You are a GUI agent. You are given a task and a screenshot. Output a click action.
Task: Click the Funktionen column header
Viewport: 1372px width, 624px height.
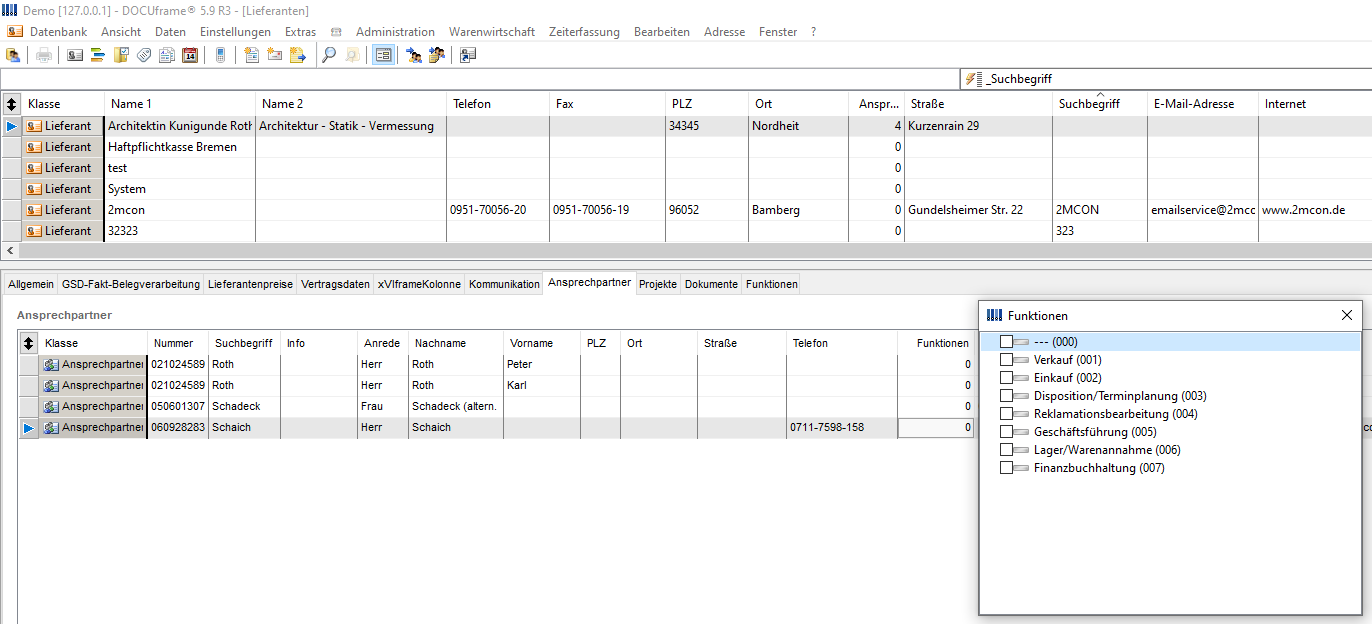click(x=937, y=343)
